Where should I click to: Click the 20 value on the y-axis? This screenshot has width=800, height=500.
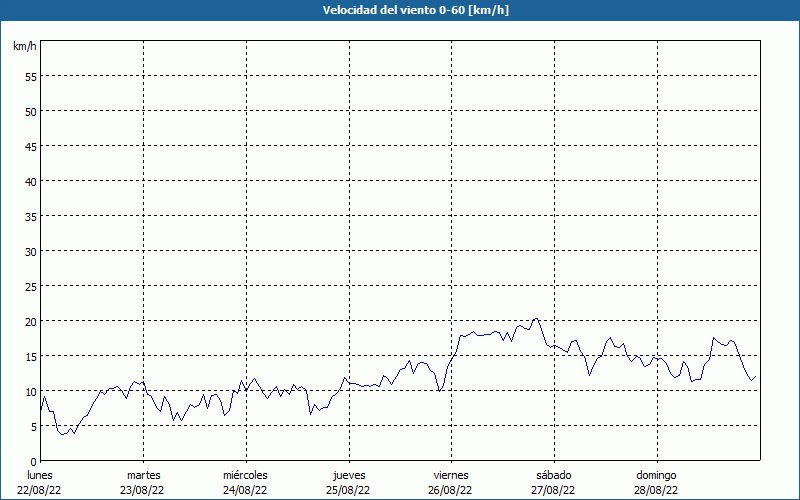pyautogui.click(x=31, y=321)
